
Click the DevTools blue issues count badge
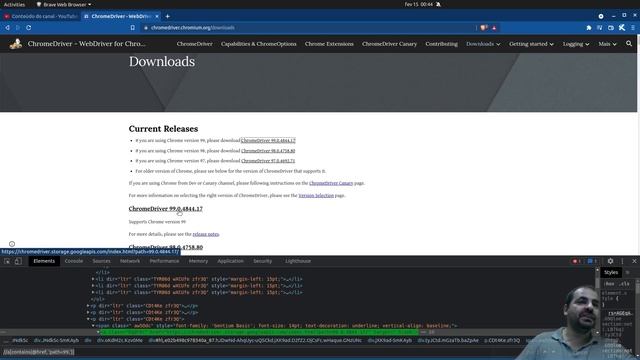[592, 261]
